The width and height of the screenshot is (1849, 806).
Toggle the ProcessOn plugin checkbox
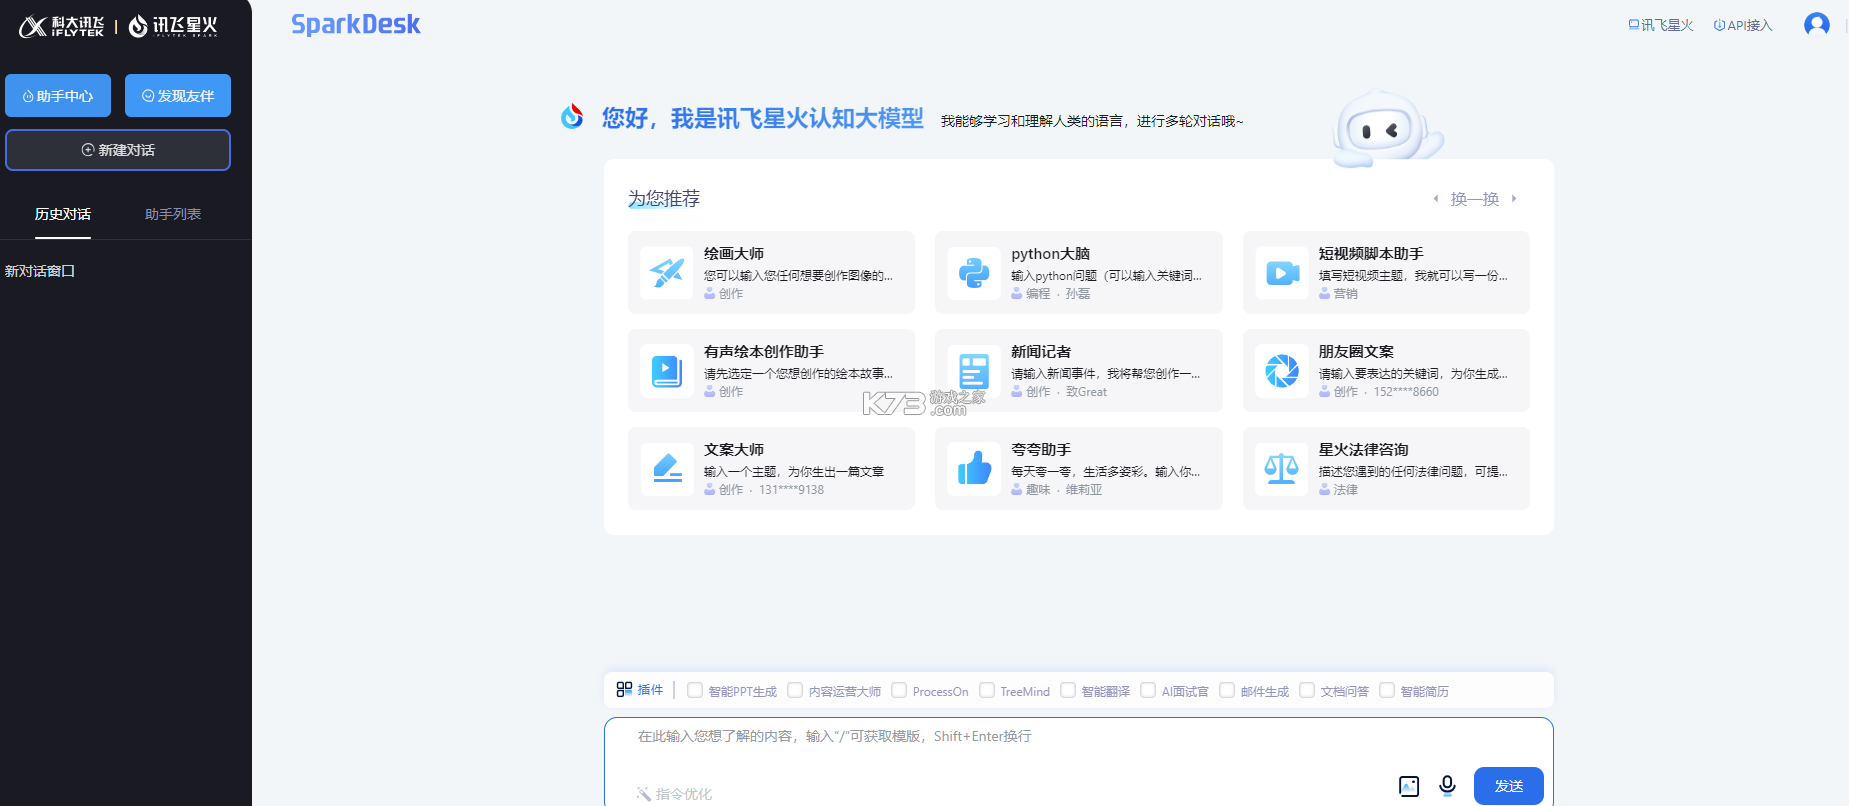pos(899,690)
